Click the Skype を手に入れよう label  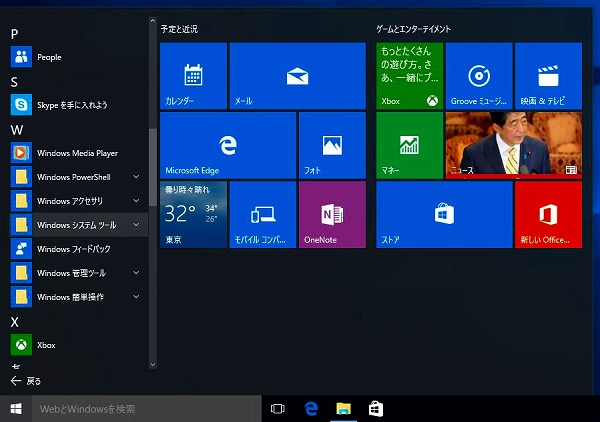click(72, 105)
